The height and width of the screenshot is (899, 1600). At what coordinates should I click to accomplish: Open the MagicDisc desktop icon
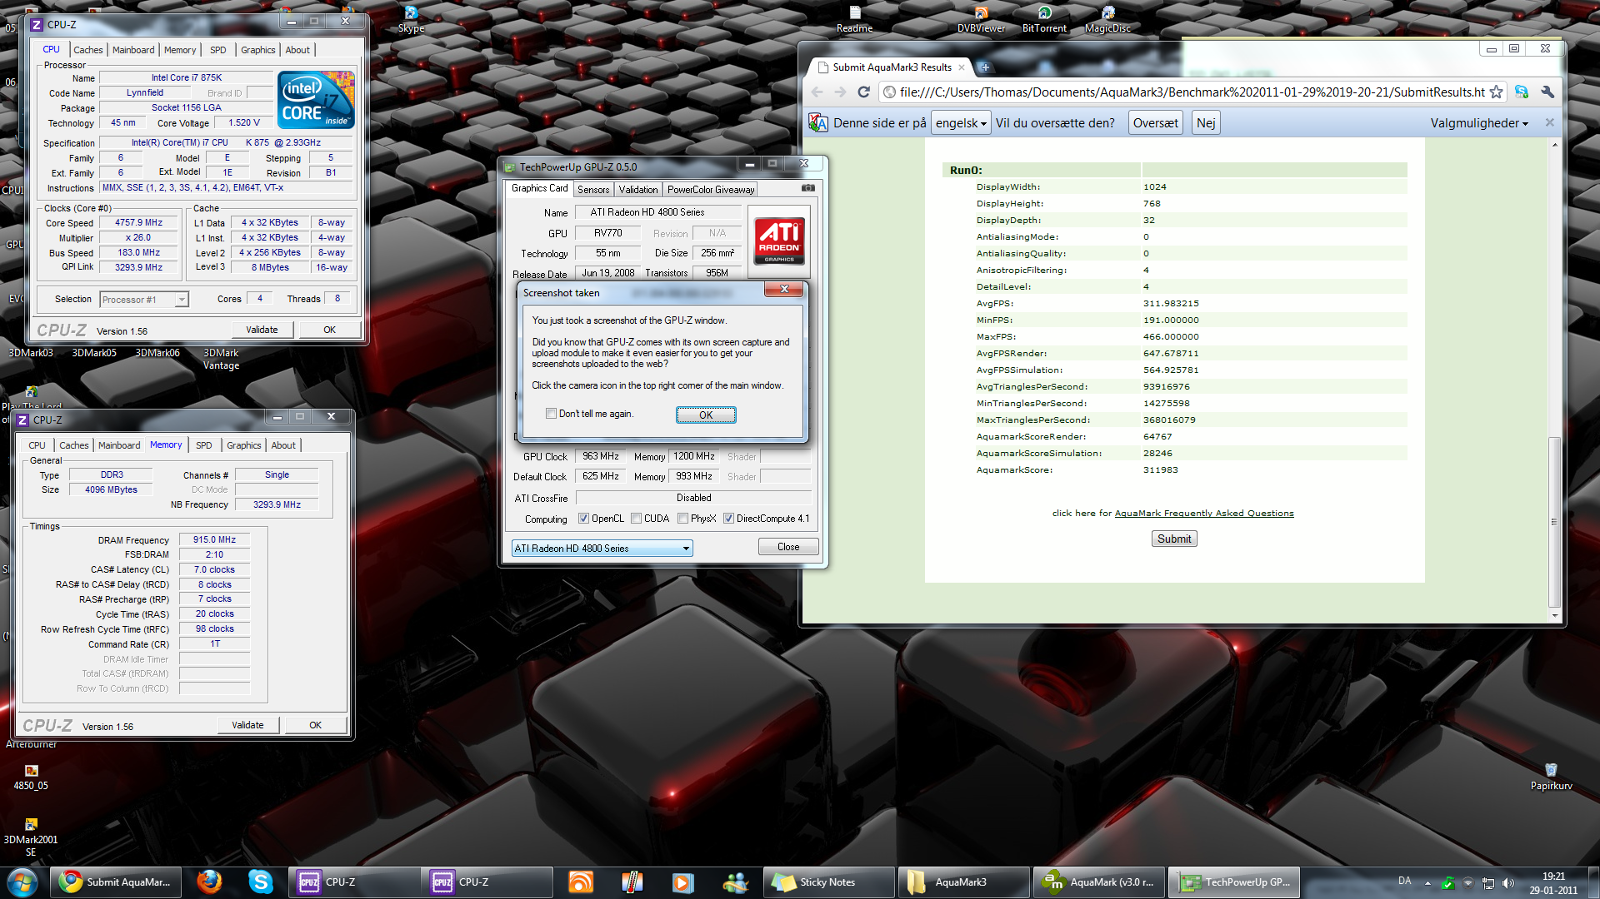point(1108,18)
